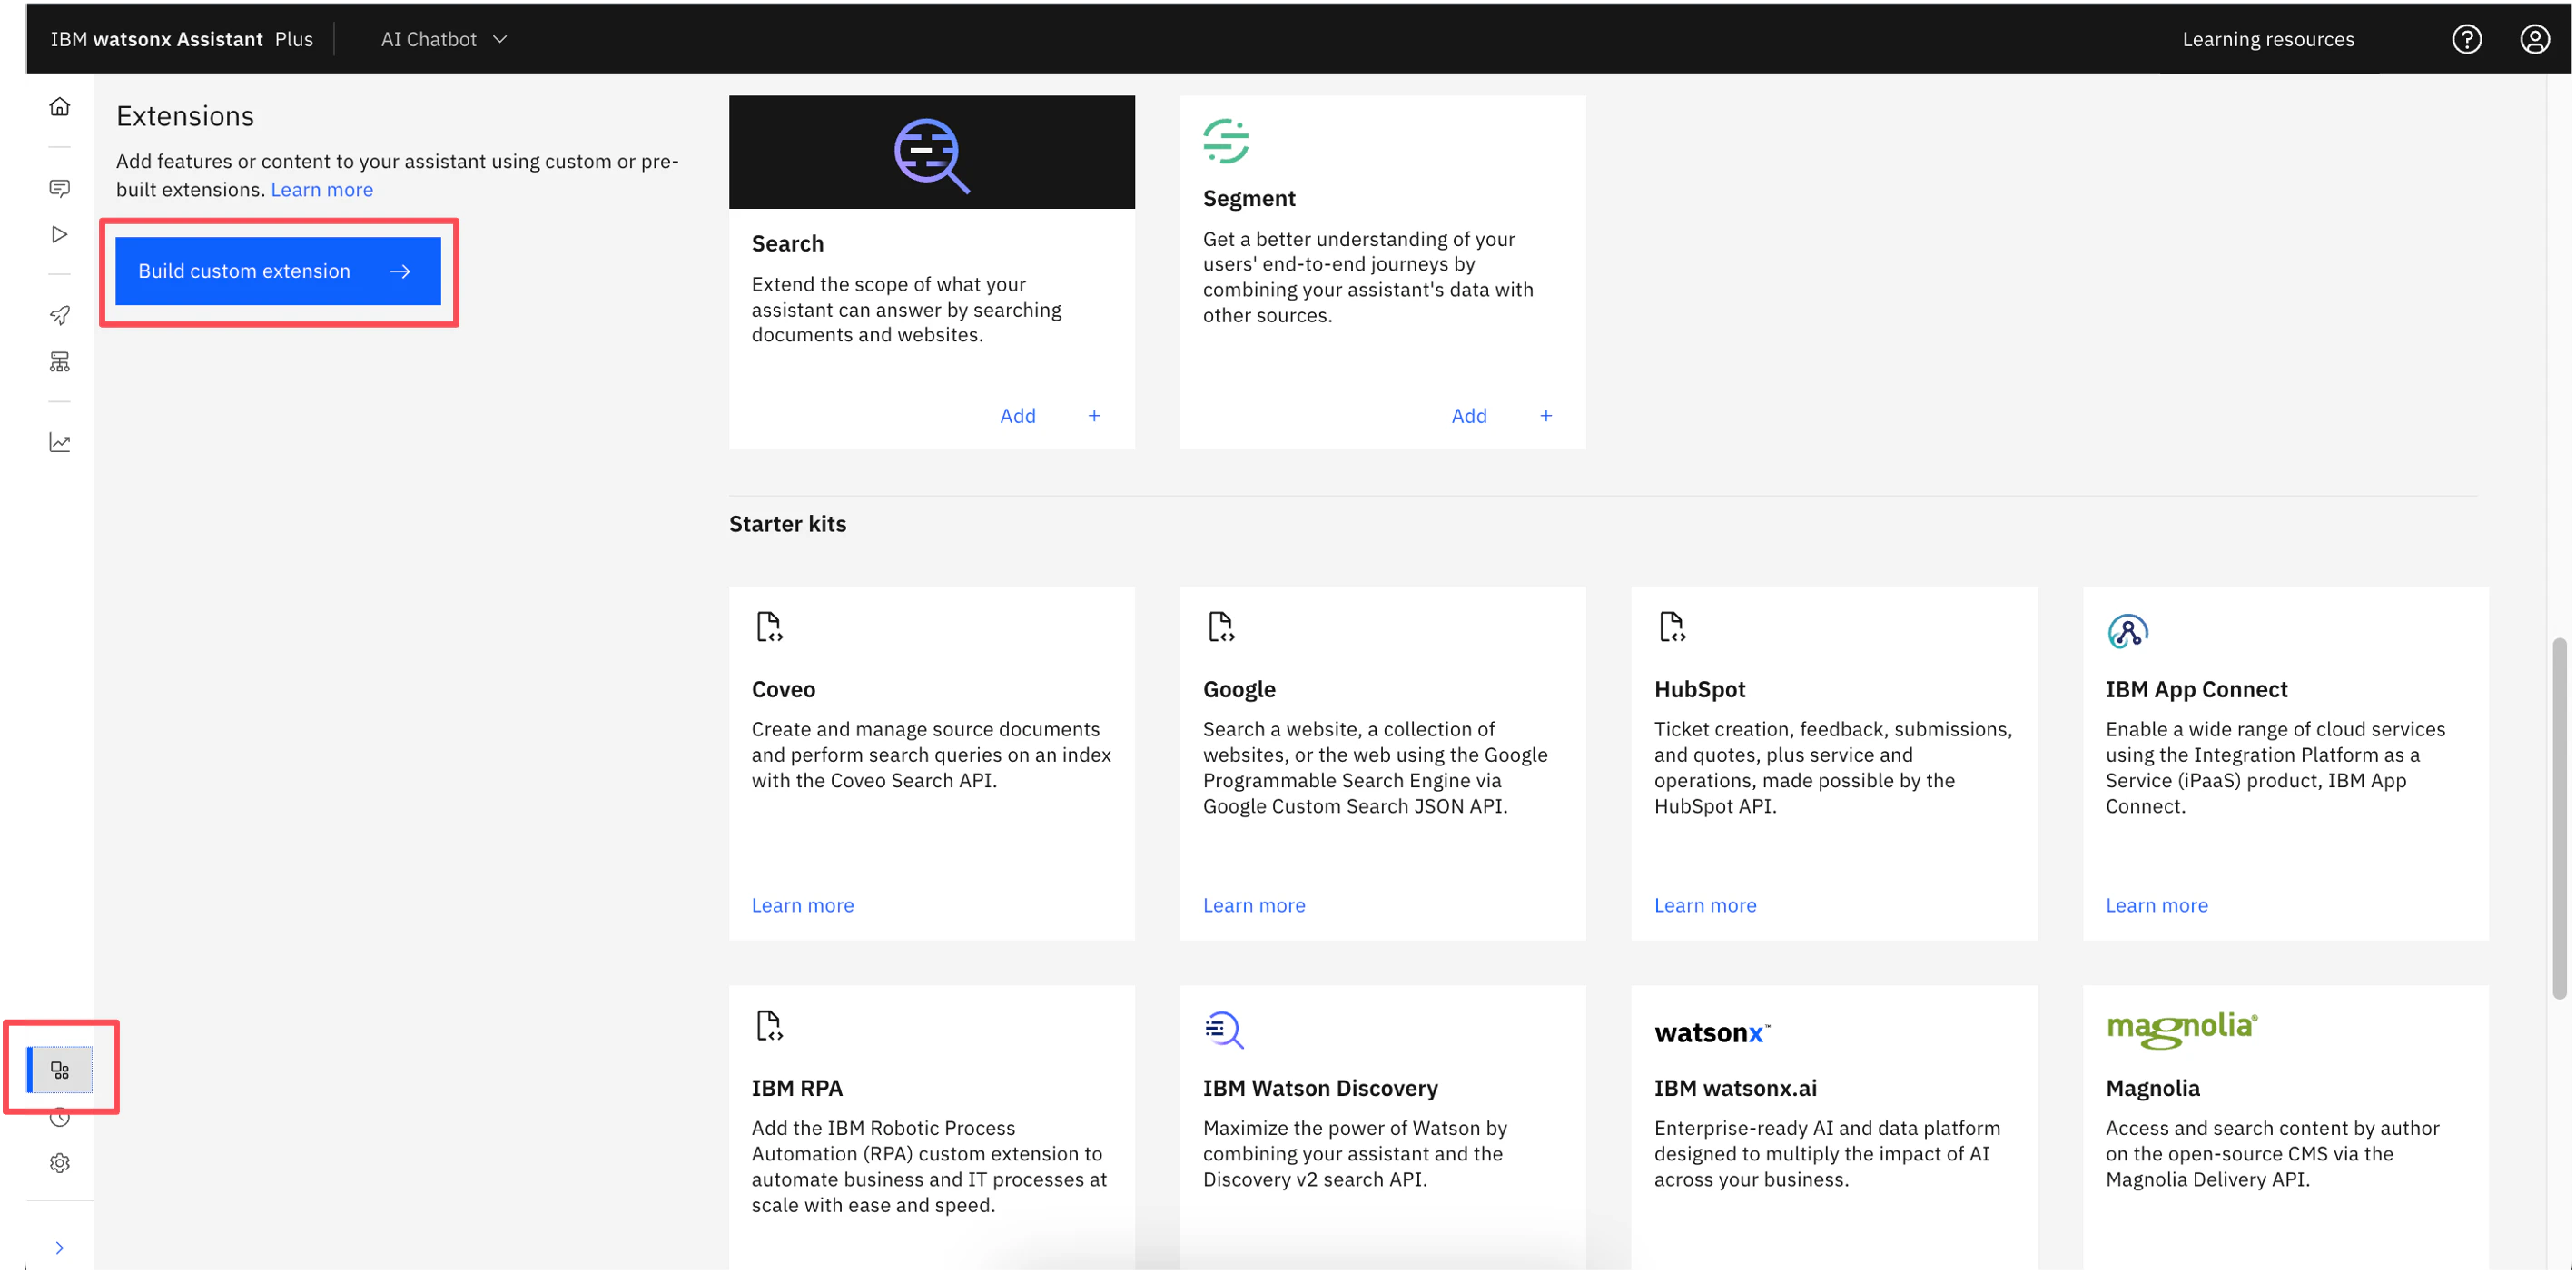Expand the left sidebar with chevron
The width and height of the screenshot is (2576, 1273).
(60, 1247)
